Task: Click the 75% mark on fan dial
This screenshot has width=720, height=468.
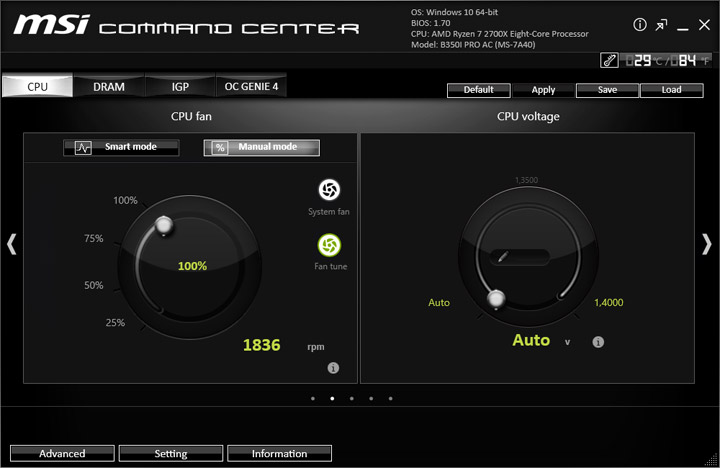Action: (94, 238)
